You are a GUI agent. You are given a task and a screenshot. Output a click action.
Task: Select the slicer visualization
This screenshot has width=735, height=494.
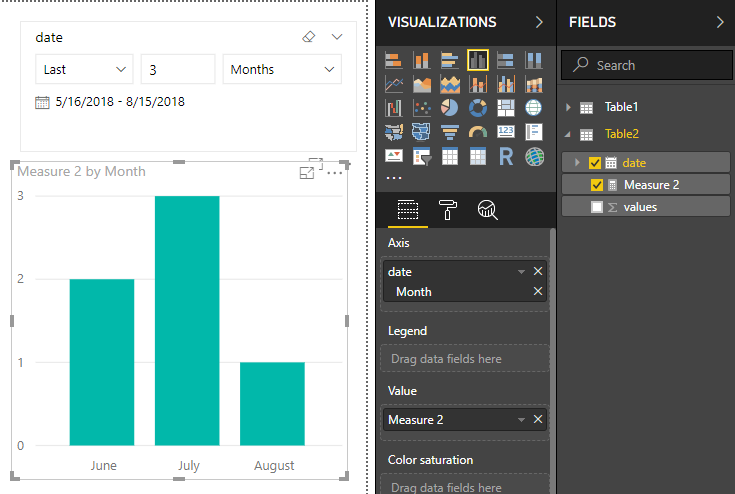[x=421, y=157]
